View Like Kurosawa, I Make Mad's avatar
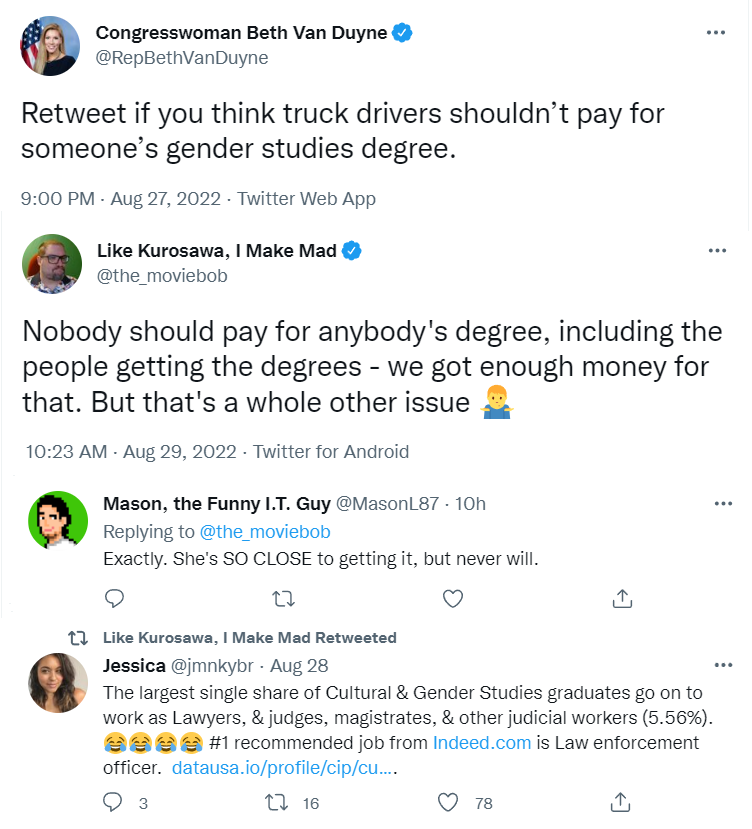Viewport: 752px width, 829px height. [x=50, y=264]
